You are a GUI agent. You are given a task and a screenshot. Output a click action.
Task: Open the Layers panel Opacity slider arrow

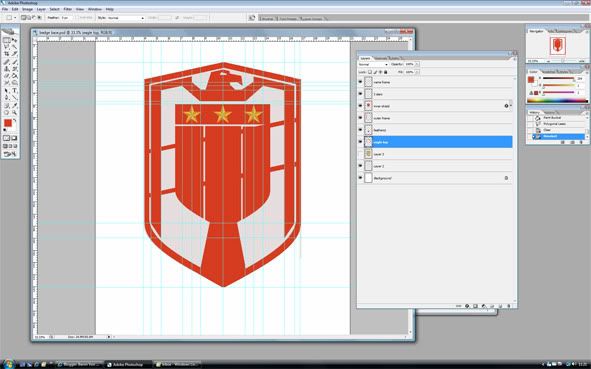(x=417, y=64)
